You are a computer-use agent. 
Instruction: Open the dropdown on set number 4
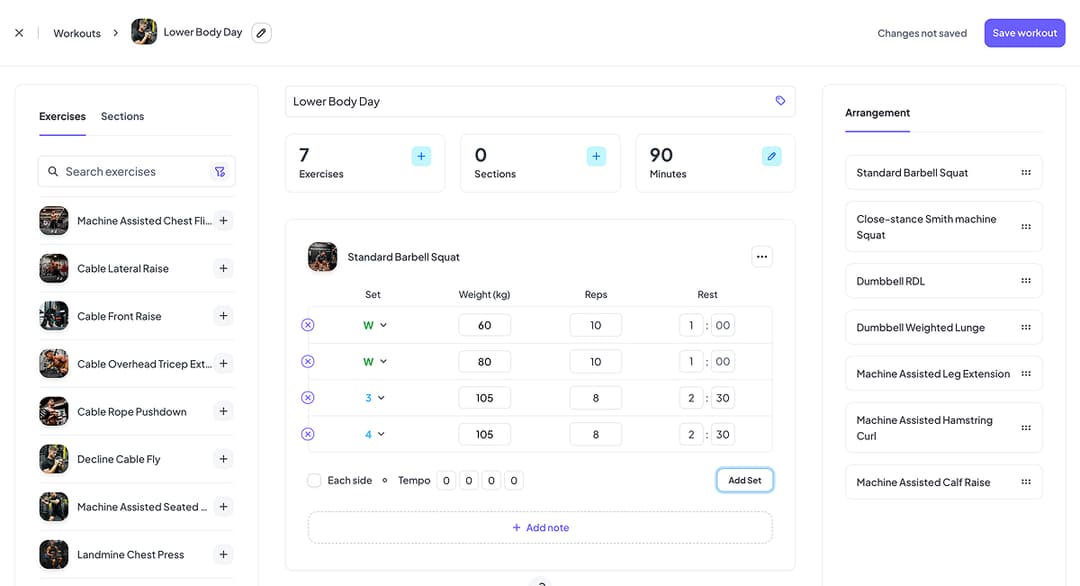pos(373,434)
